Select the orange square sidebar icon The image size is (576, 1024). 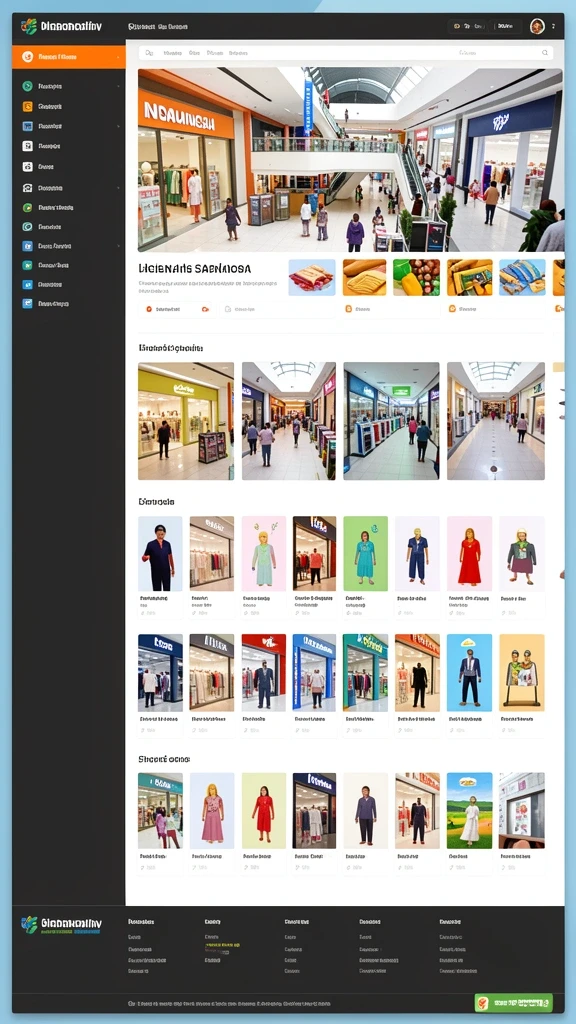tap(27, 106)
